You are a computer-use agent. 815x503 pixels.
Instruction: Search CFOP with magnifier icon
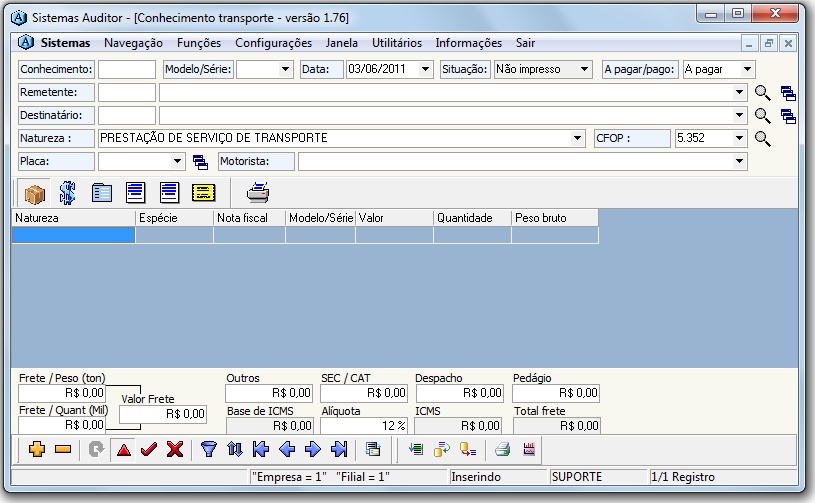point(763,139)
